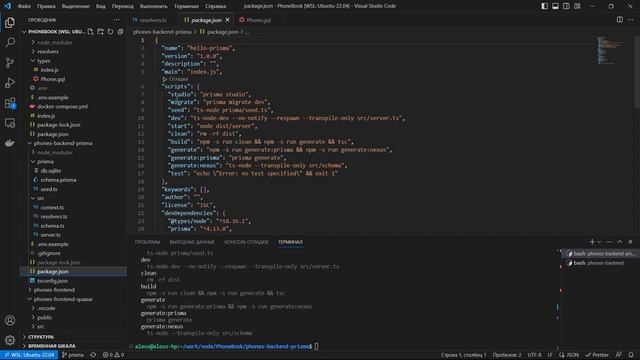Open errors and warnings count in status bar

pyautogui.click(x=113, y=355)
